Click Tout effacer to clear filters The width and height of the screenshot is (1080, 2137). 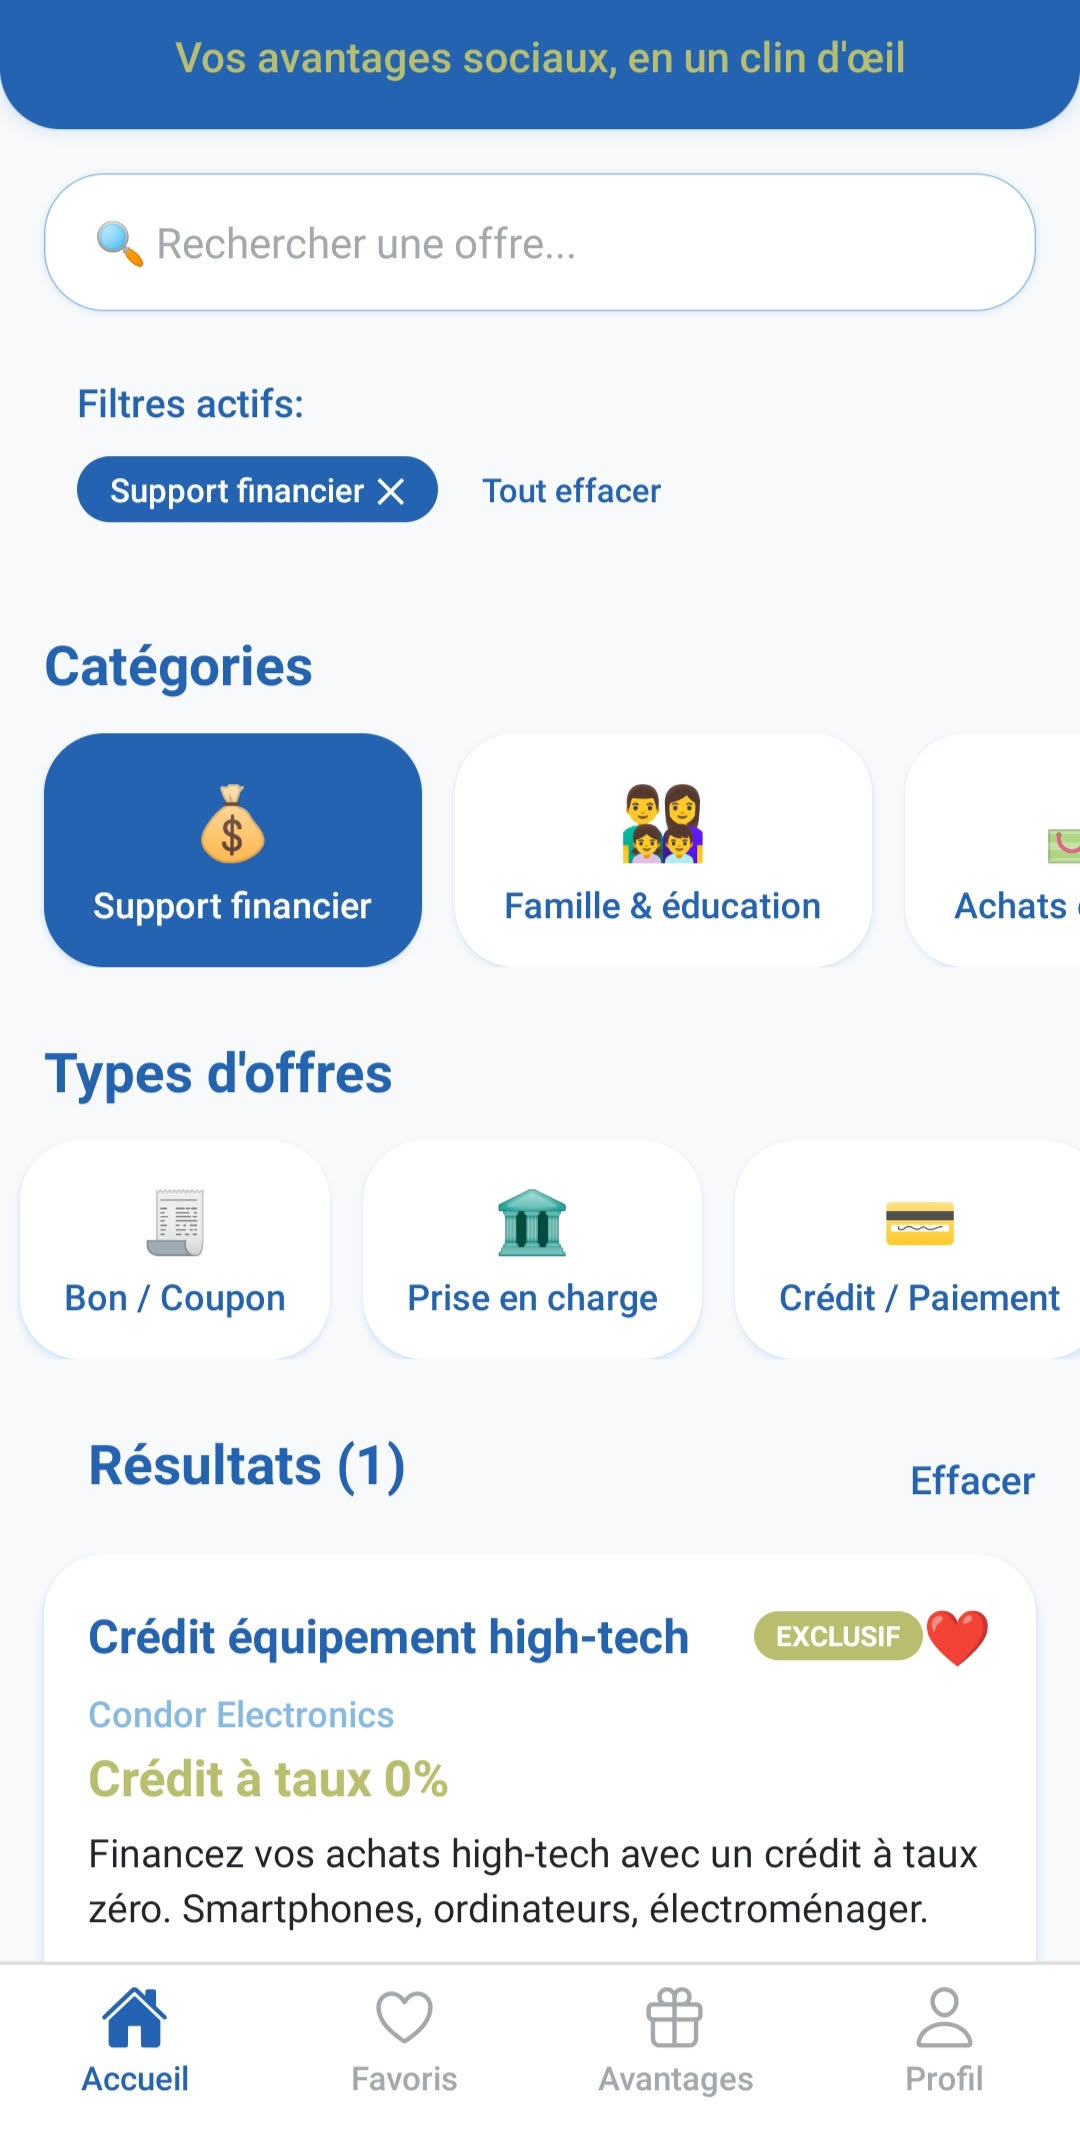570,490
